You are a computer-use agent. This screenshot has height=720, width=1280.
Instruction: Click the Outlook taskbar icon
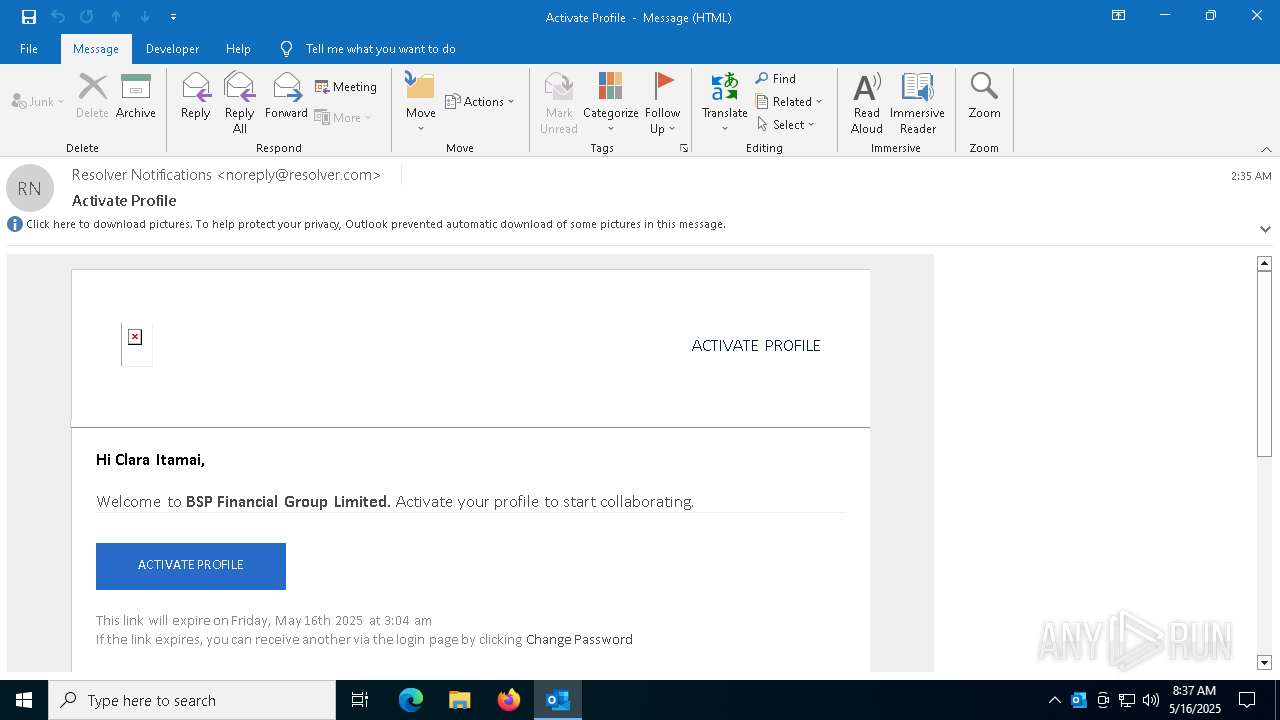(x=557, y=700)
